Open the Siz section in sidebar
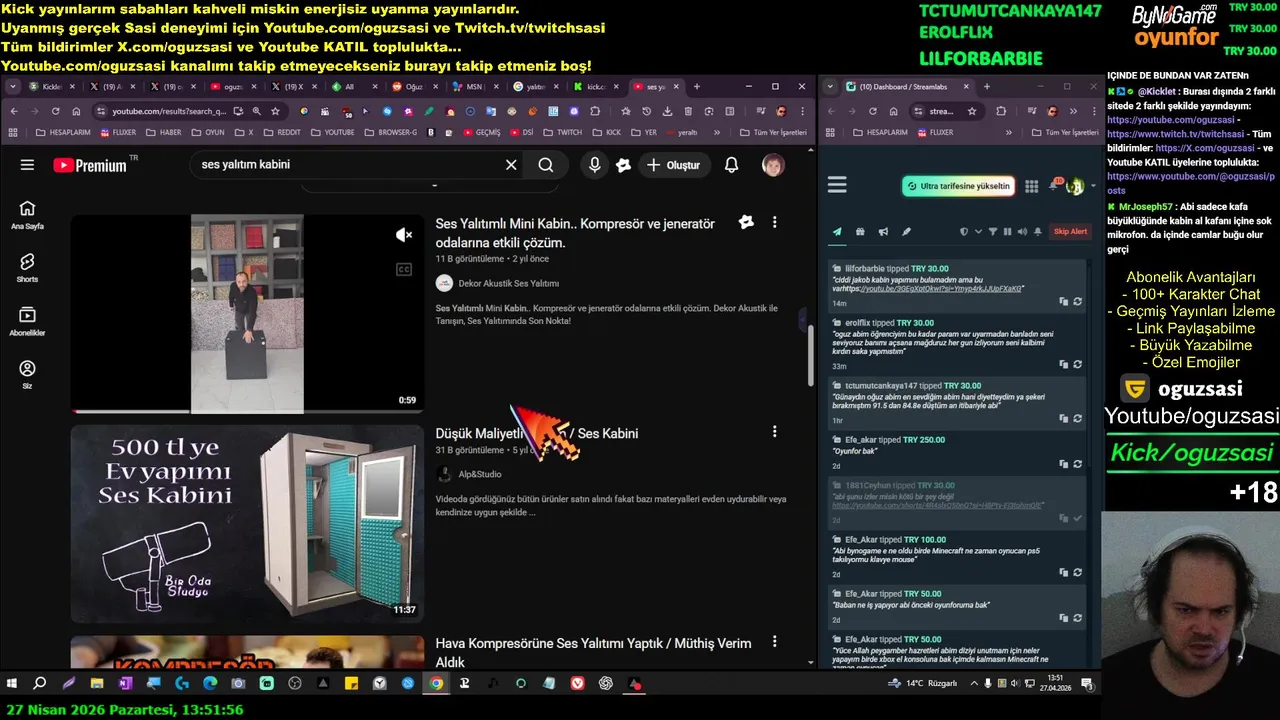Image resolution: width=1280 pixels, height=720 pixels. pyautogui.click(x=27, y=375)
